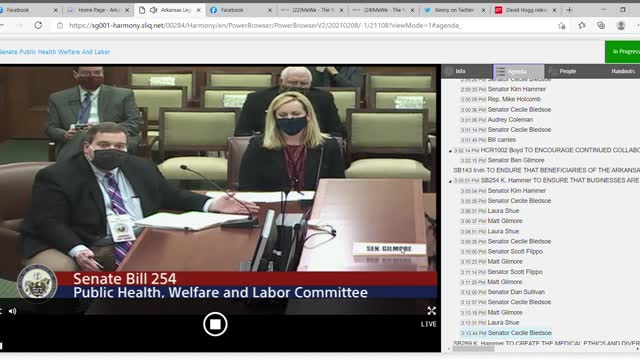Select Senator Ben Gilmore entry

pyautogui.click(x=502, y=160)
